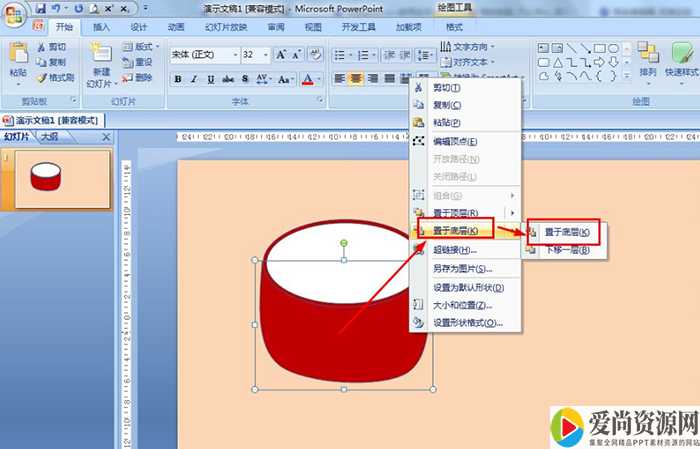700x449 pixels.
Task: Click the Quick Styles (快速样式) icon
Action: point(682,56)
